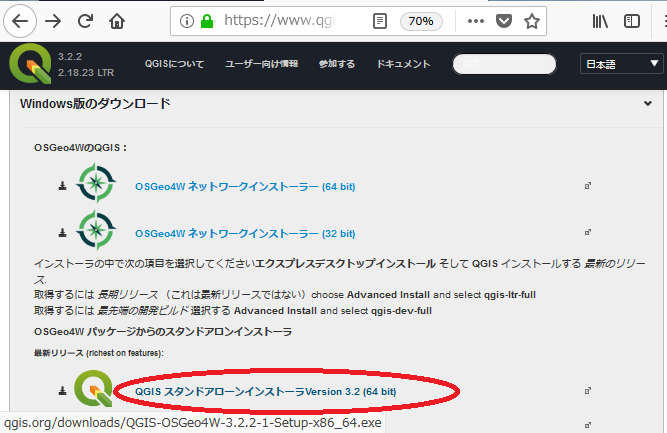Screen dimensions: 667x433
Task: Click the OSGeo4WのQGIS heading text
Action: tap(80, 148)
